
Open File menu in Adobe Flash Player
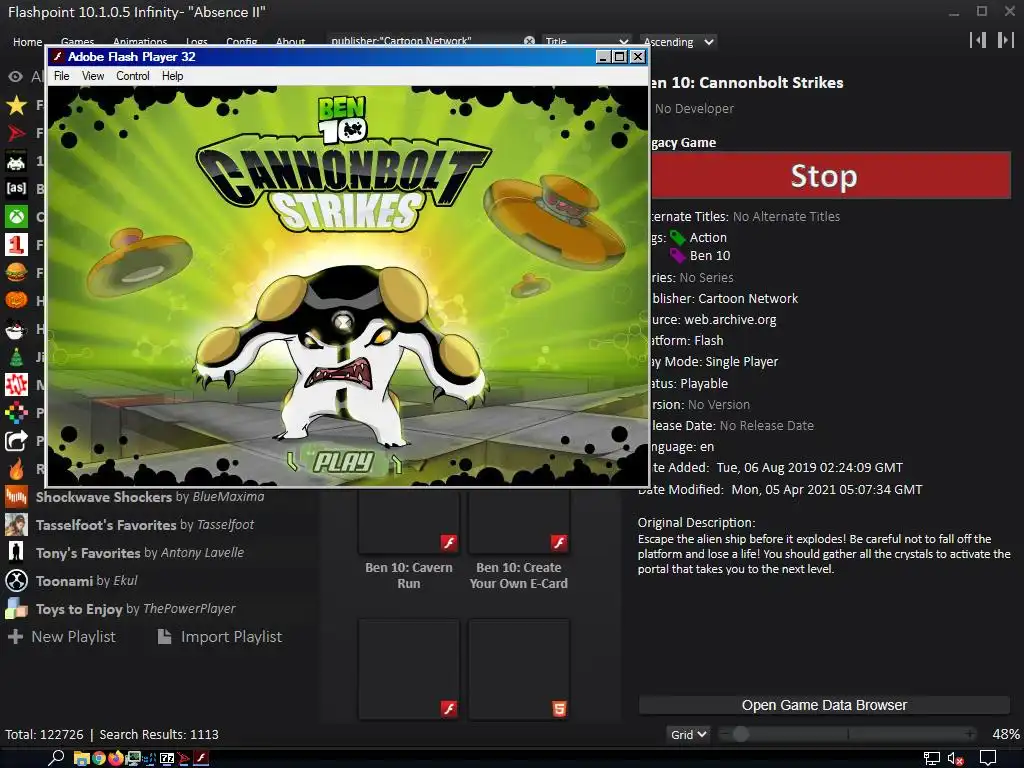[61, 76]
